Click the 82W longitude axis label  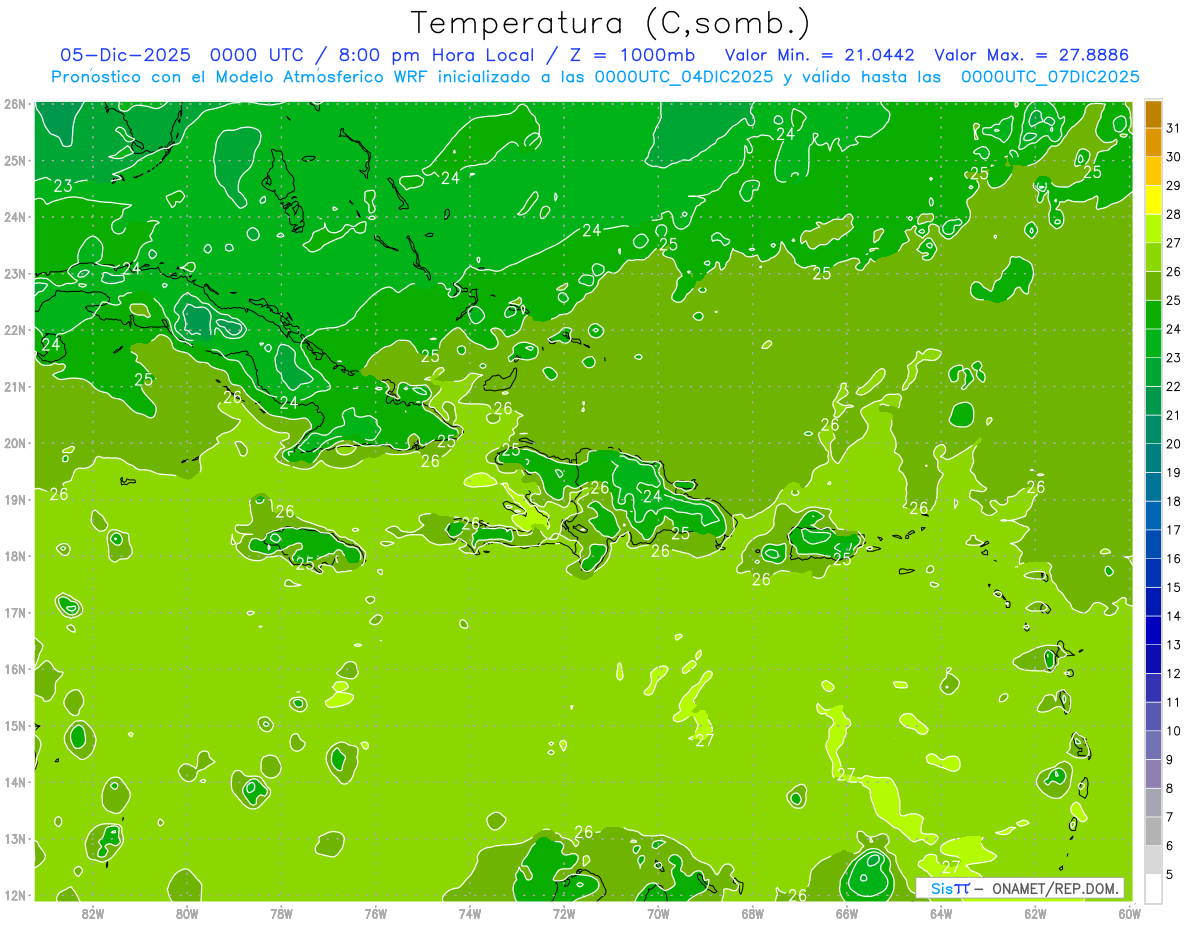point(93,913)
